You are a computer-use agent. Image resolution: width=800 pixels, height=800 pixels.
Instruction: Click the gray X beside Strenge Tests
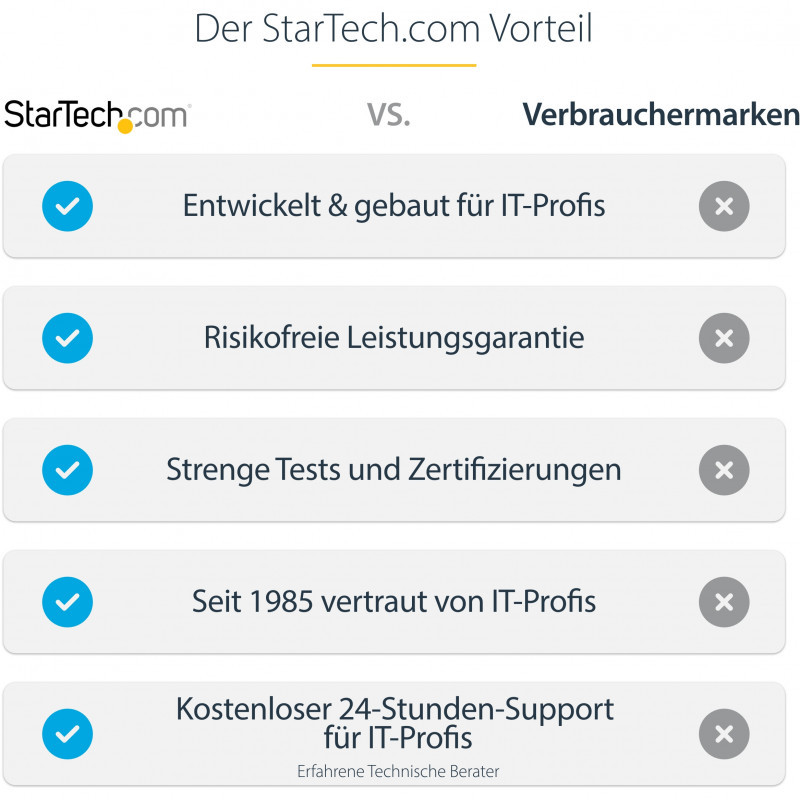pos(724,470)
